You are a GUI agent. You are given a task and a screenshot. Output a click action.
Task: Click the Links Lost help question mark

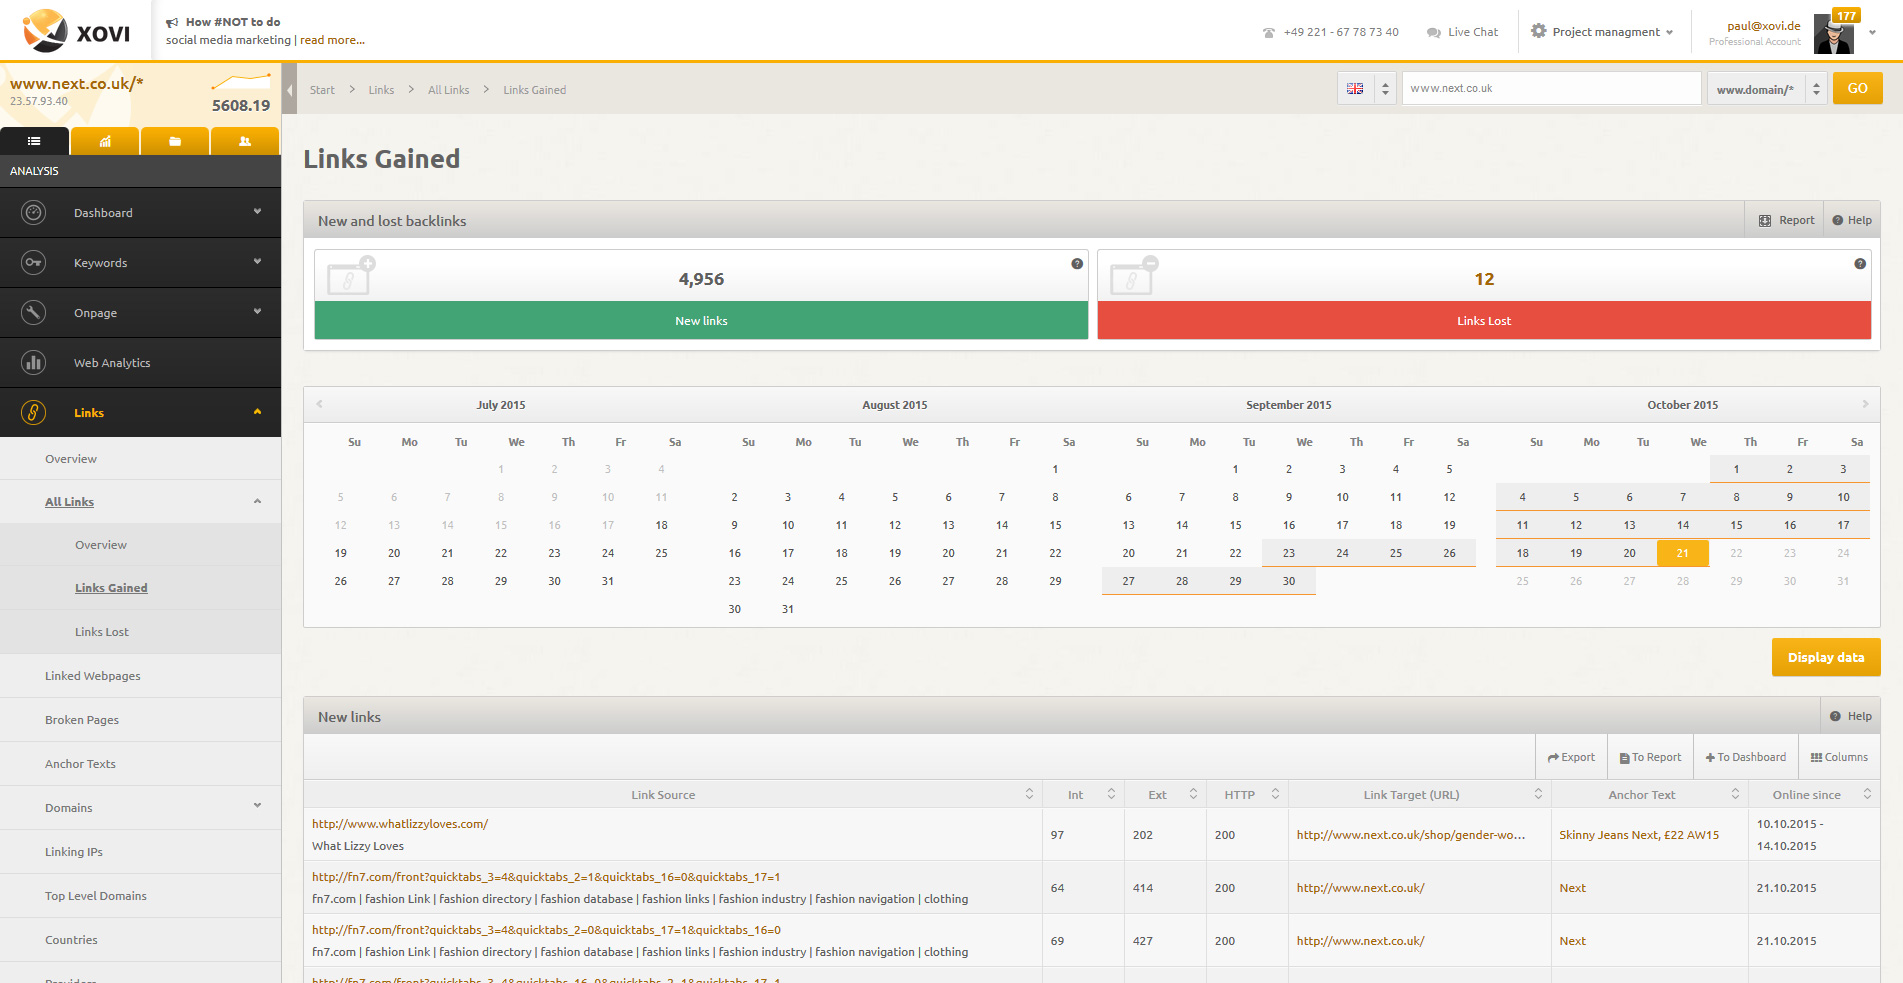tap(1860, 264)
